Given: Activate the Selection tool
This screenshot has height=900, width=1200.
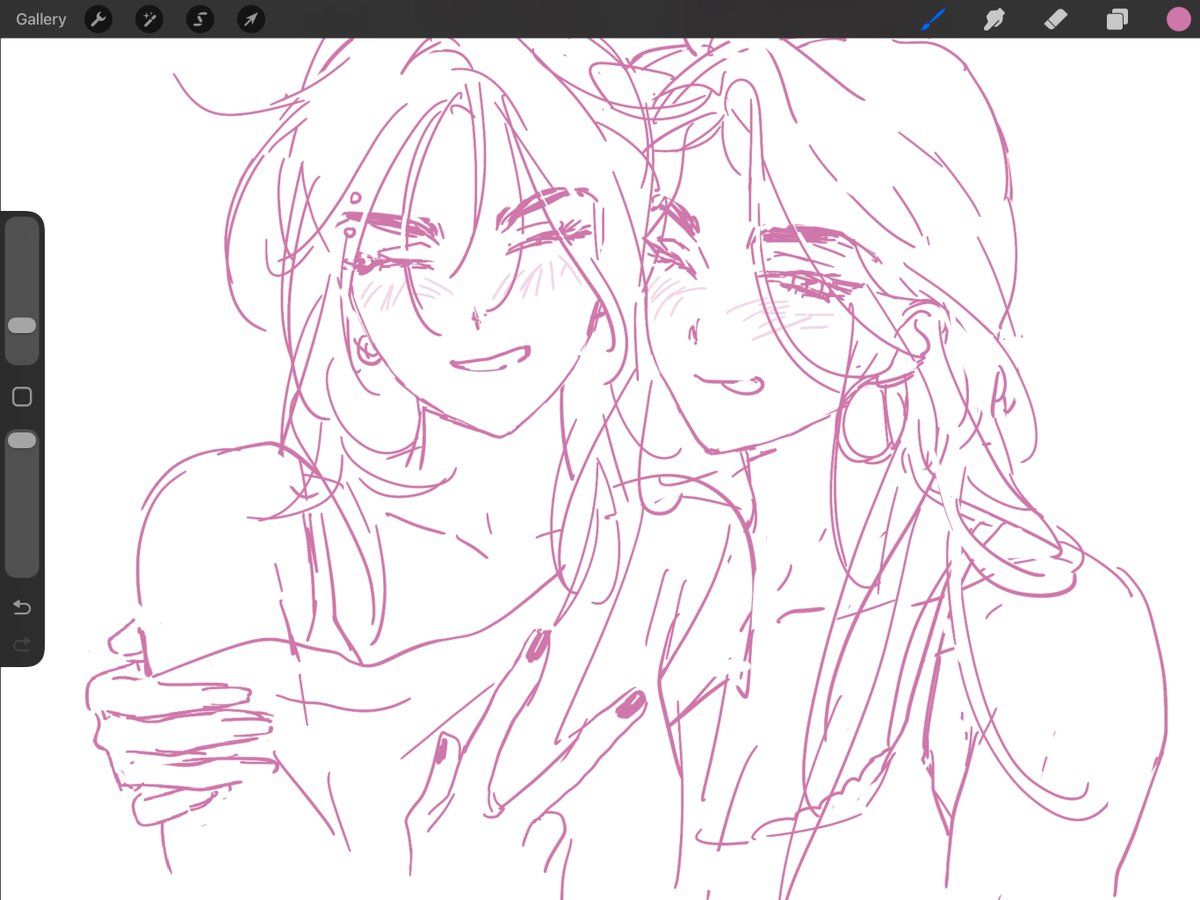Looking at the screenshot, I should (x=200, y=19).
